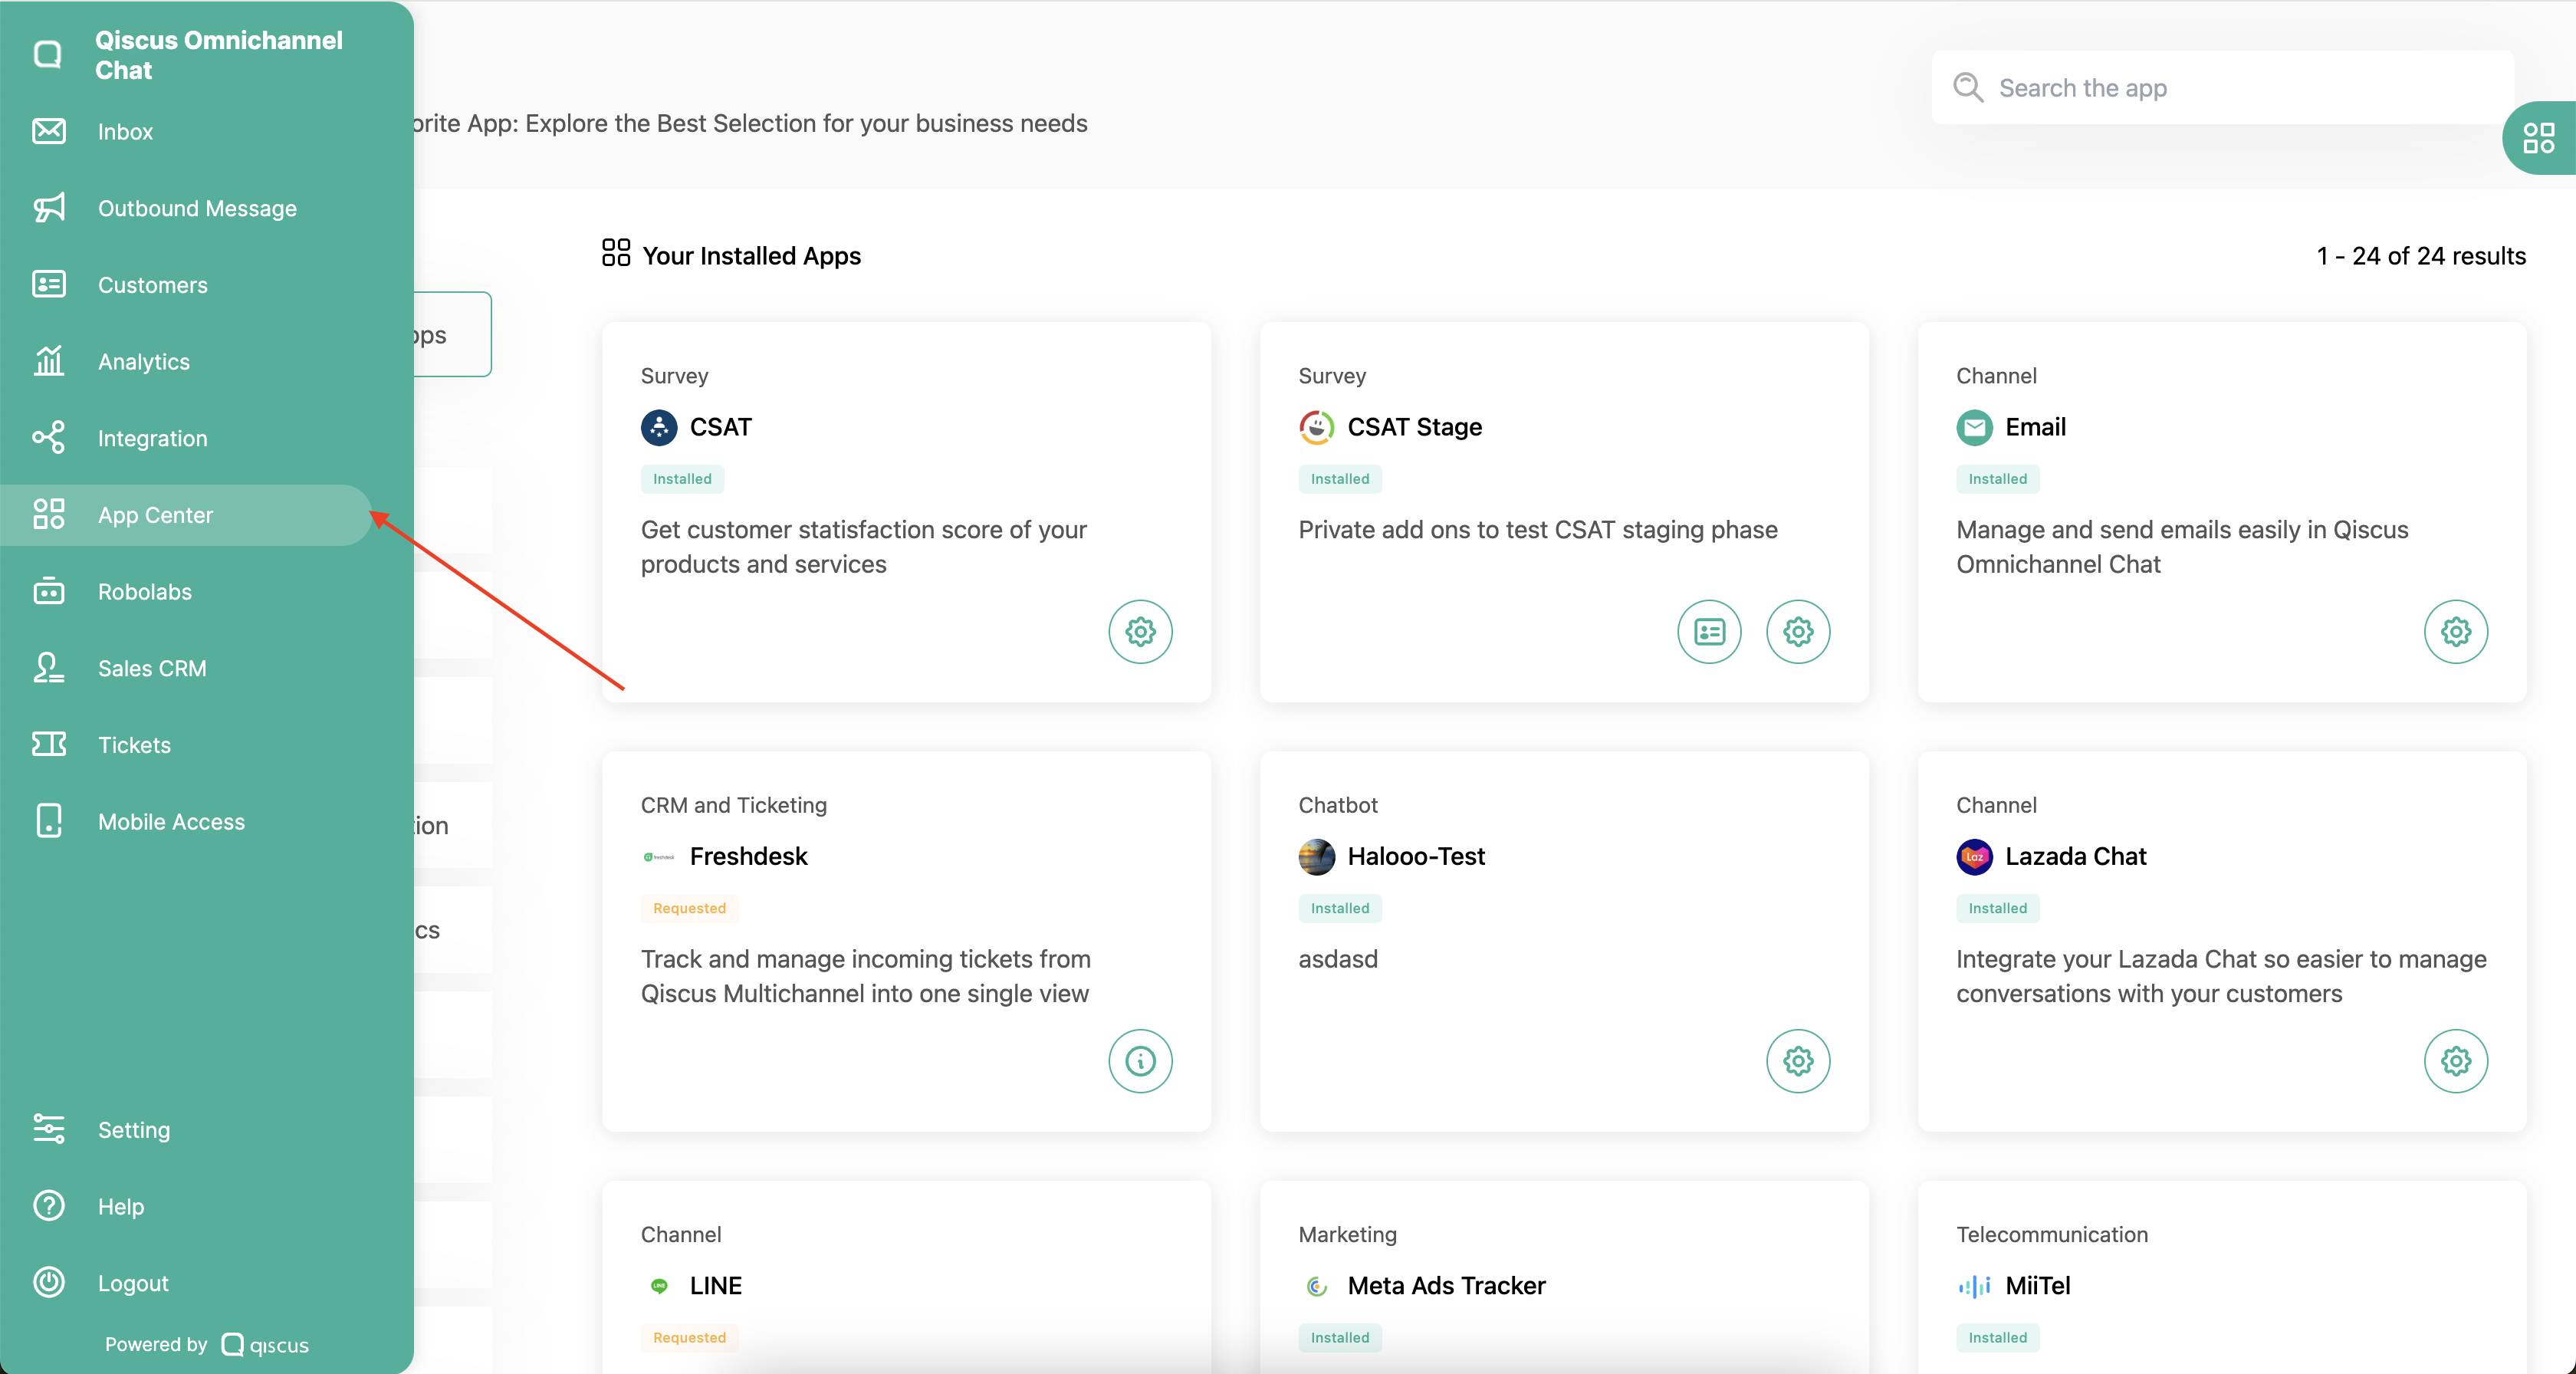Select the App Center grid icon
Viewport: 2576px width, 1374px height.
49,515
